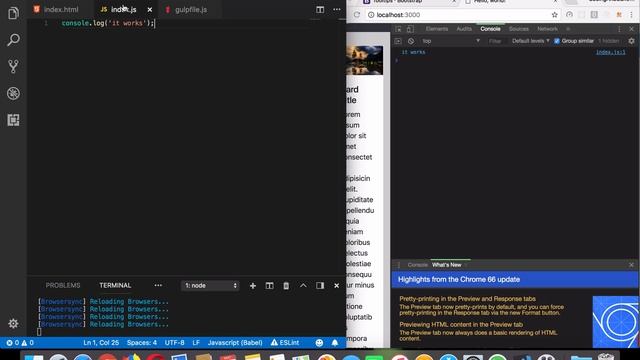Open the Explorer files icon in activity bar
Viewport: 640px width, 360px height.
[13, 13]
